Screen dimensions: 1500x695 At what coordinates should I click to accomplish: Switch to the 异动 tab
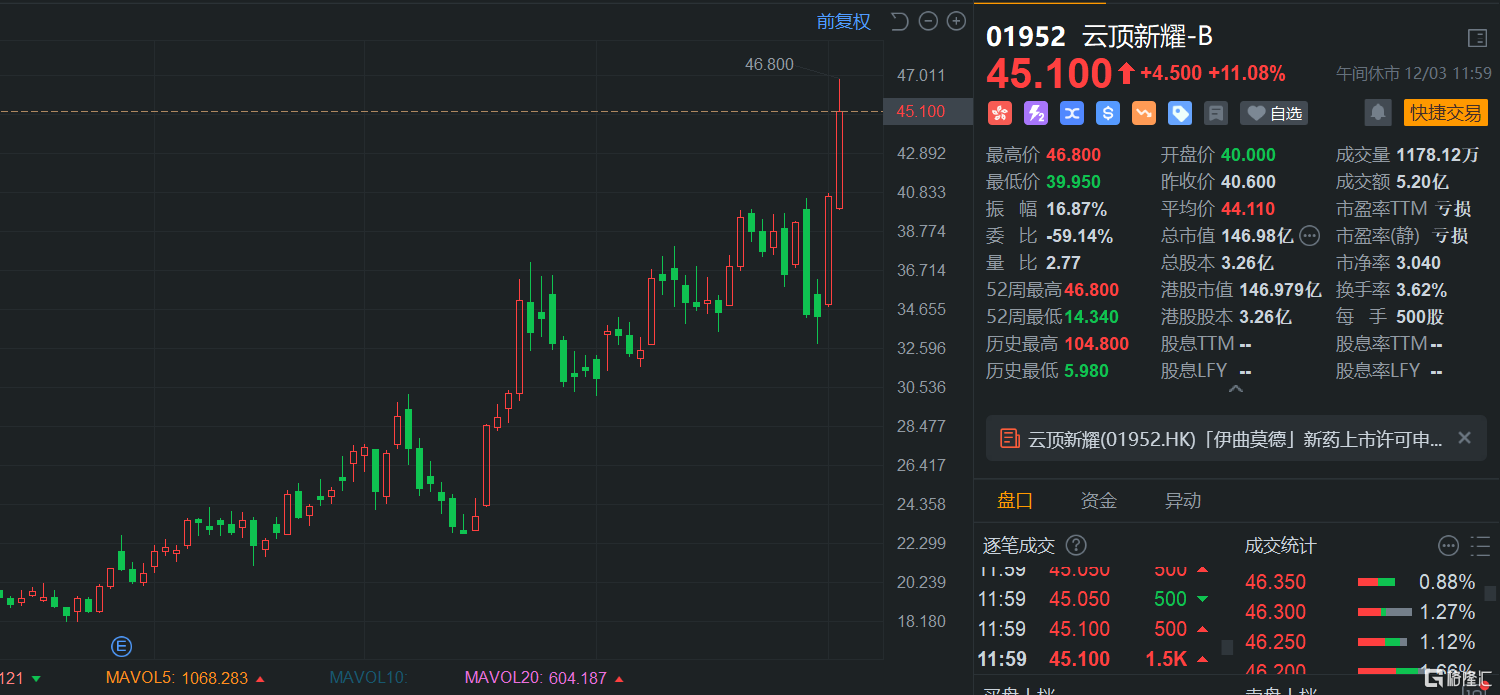point(1183,501)
